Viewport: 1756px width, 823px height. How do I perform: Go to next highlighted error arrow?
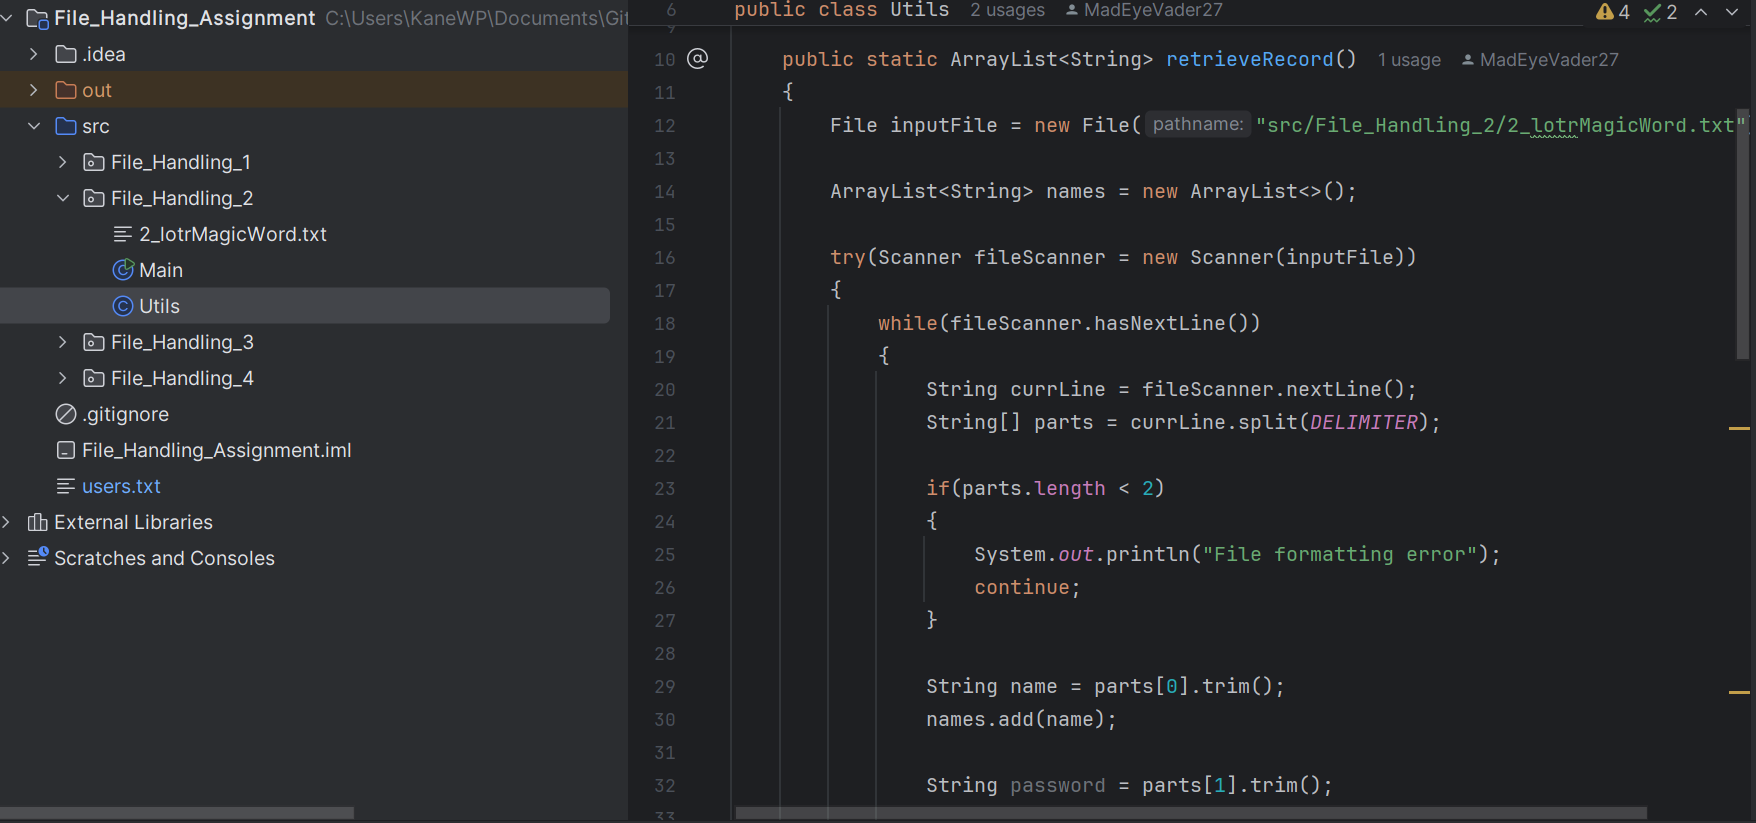(x=1732, y=12)
